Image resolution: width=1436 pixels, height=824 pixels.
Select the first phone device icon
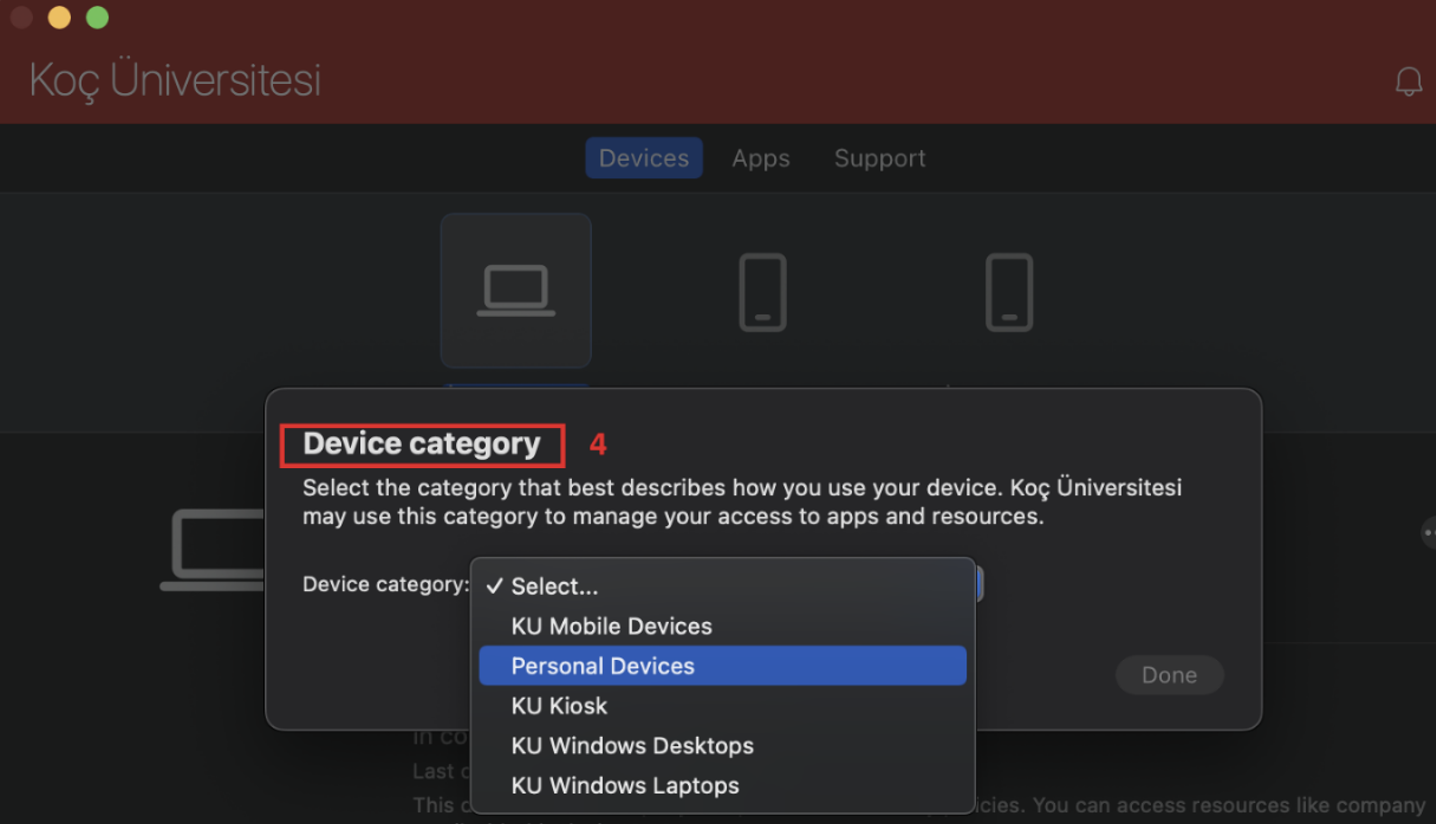click(x=762, y=292)
